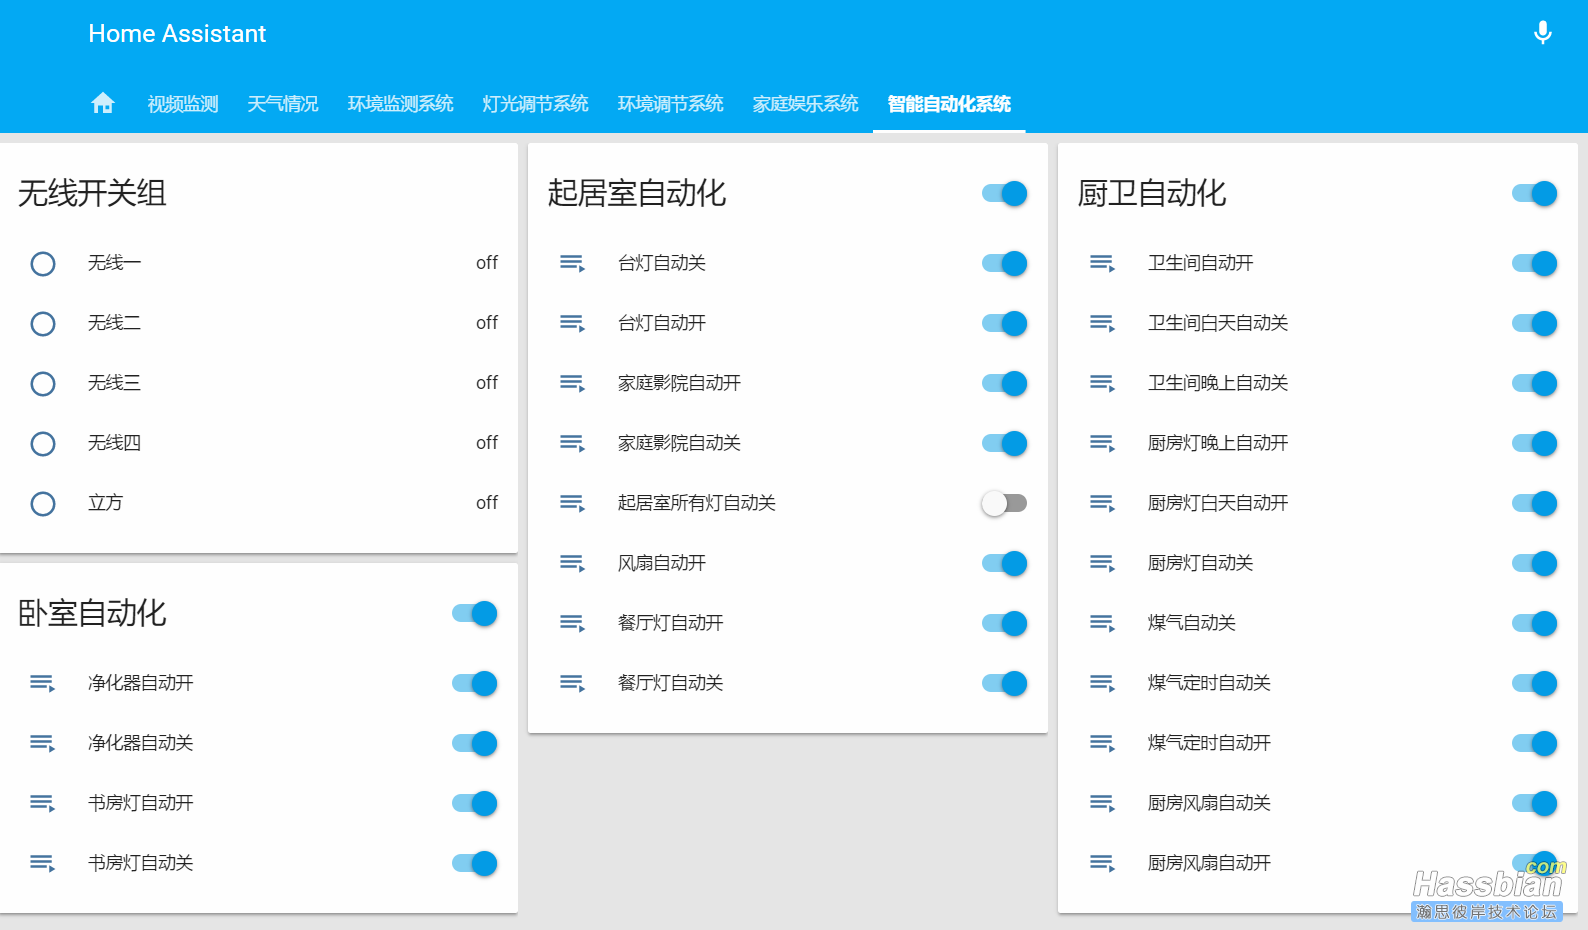Click the automation icon for 卫生间白天自动关
The width and height of the screenshot is (1588, 930).
[x=1103, y=324]
